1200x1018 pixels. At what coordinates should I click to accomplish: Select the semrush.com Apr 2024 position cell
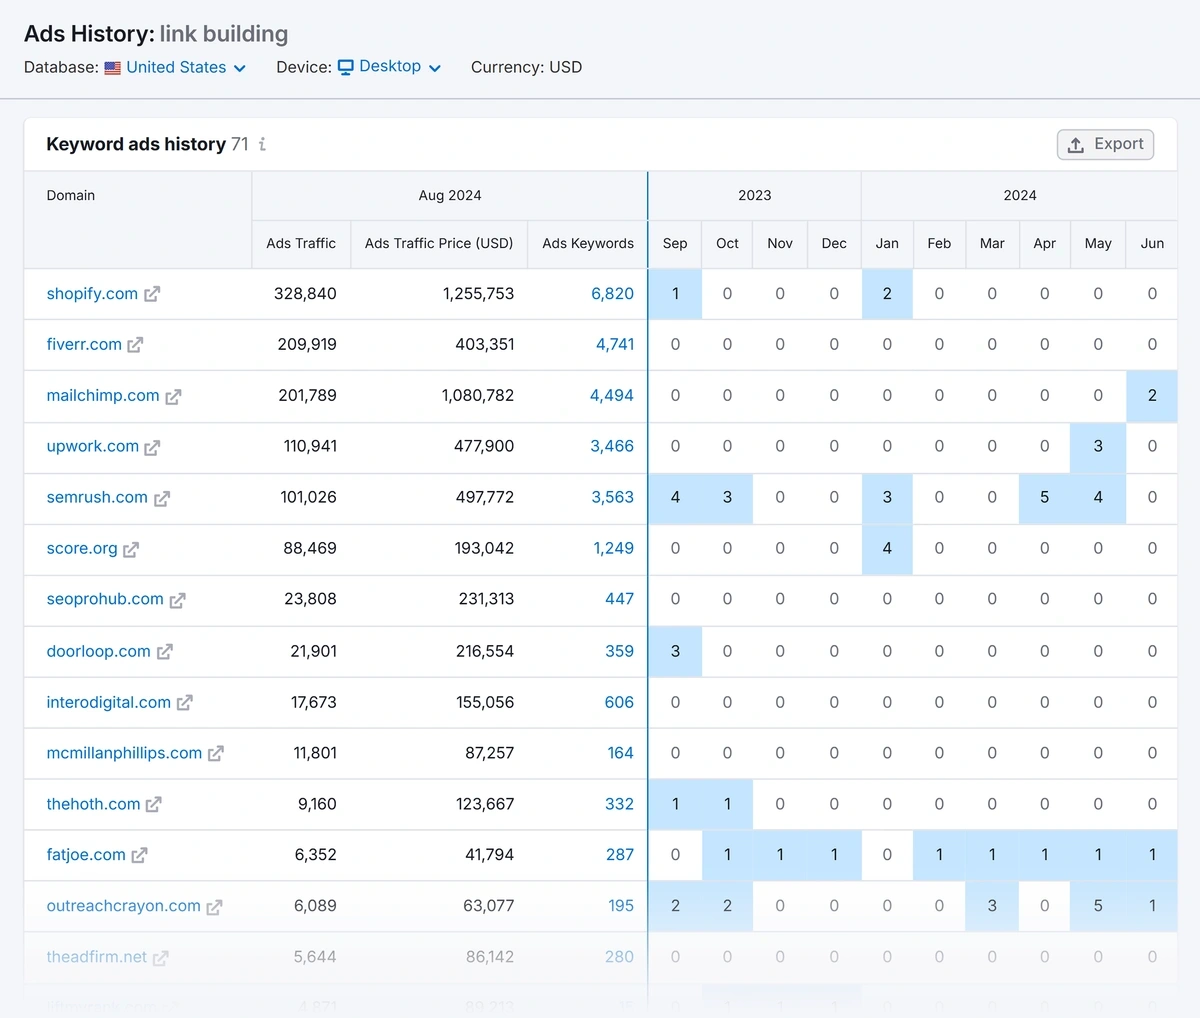pos(1045,498)
